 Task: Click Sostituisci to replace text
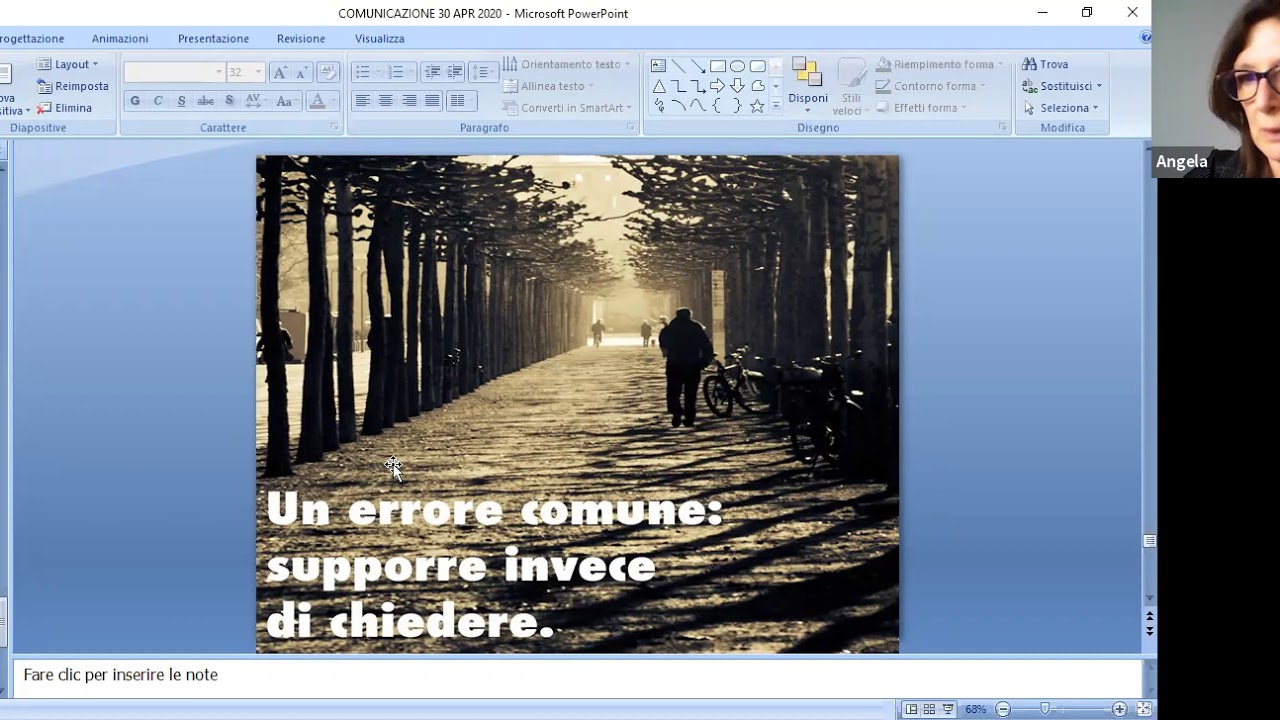tap(1063, 86)
